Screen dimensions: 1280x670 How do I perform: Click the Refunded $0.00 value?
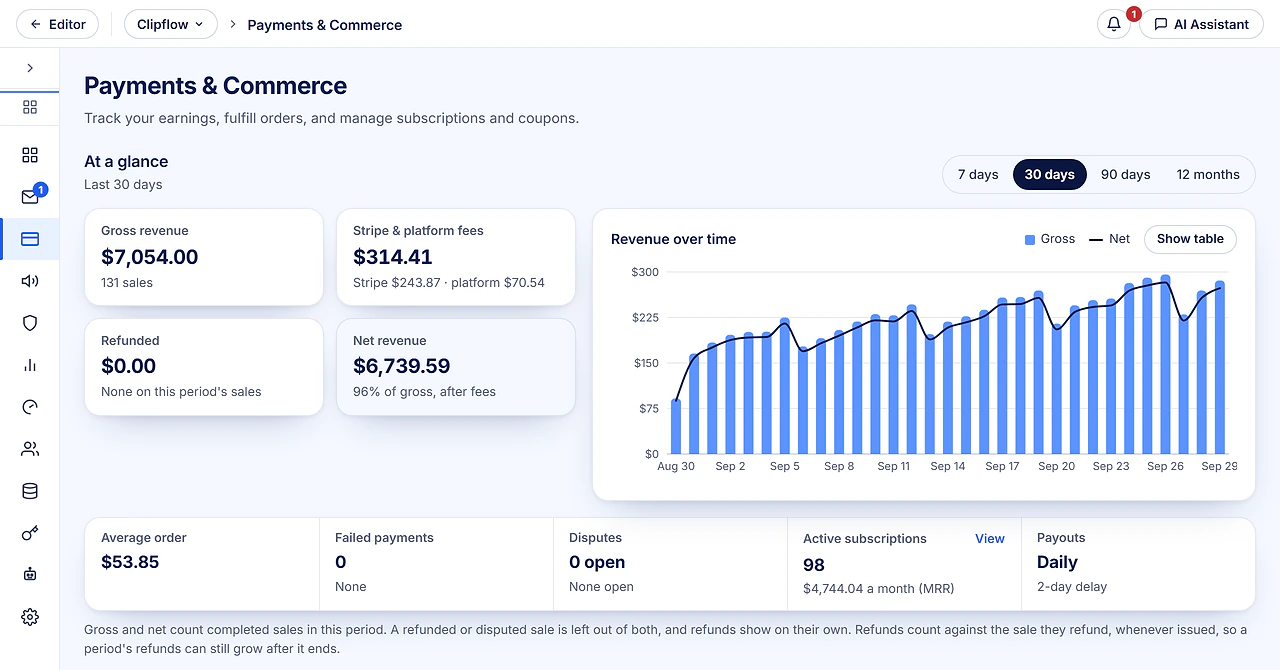pos(129,367)
